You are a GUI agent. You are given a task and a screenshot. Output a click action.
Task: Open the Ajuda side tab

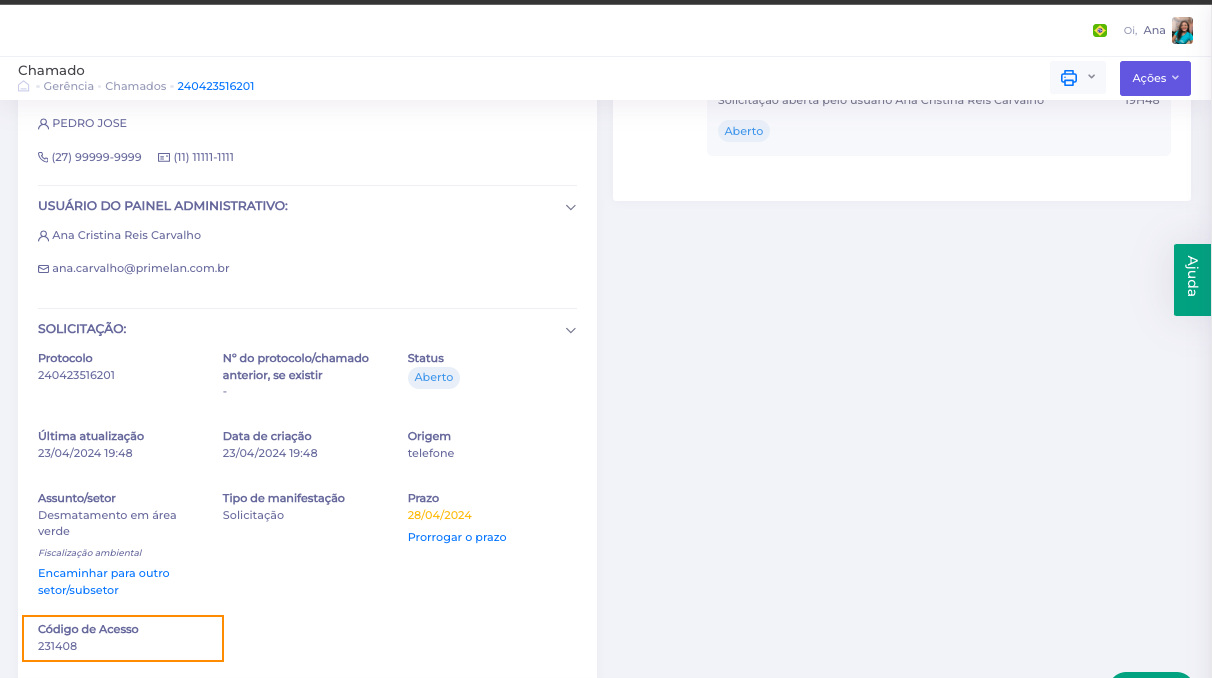point(1192,279)
